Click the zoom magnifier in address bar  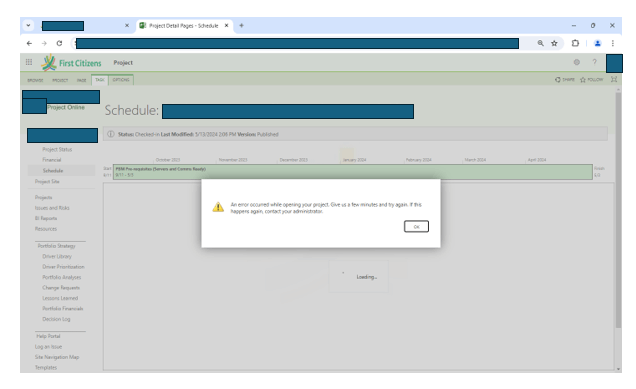(540, 43)
